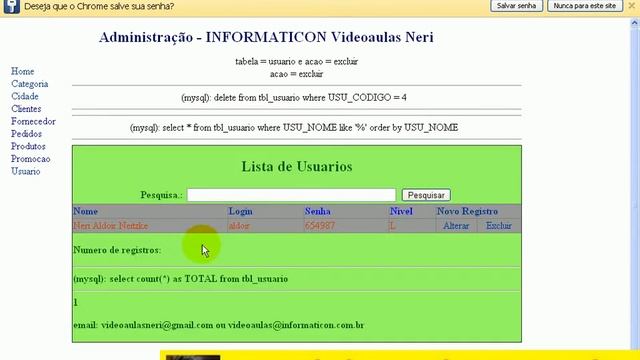640x360 pixels.
Task: Sort by the Nome column header
Action: (85, 211)
